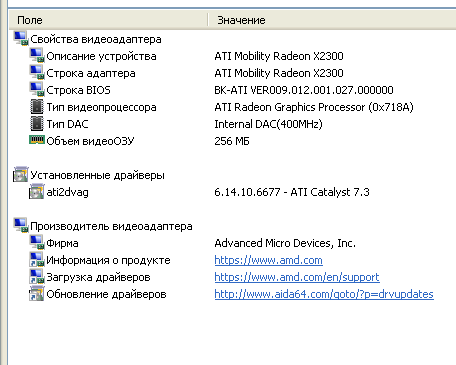Click the icon beside Строка BIOS
This screenshot has height=365, width=456.
point(37,90)
